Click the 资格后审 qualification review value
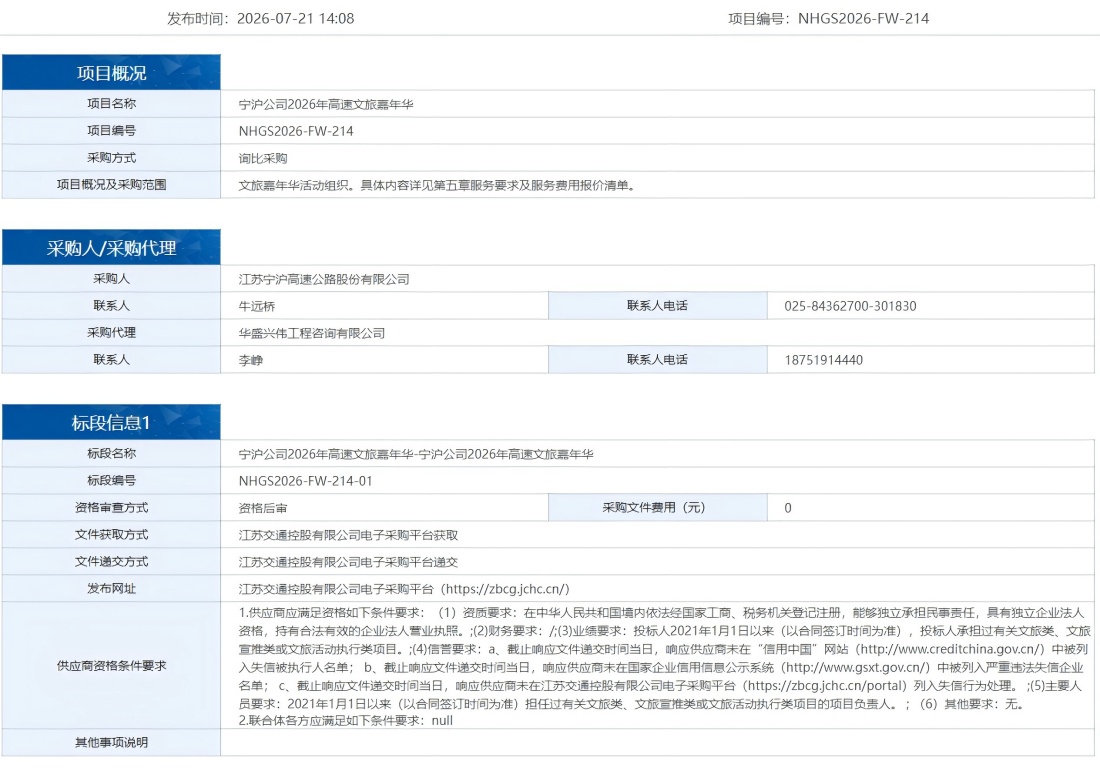 pyautogui.click(x=263, y=509)
